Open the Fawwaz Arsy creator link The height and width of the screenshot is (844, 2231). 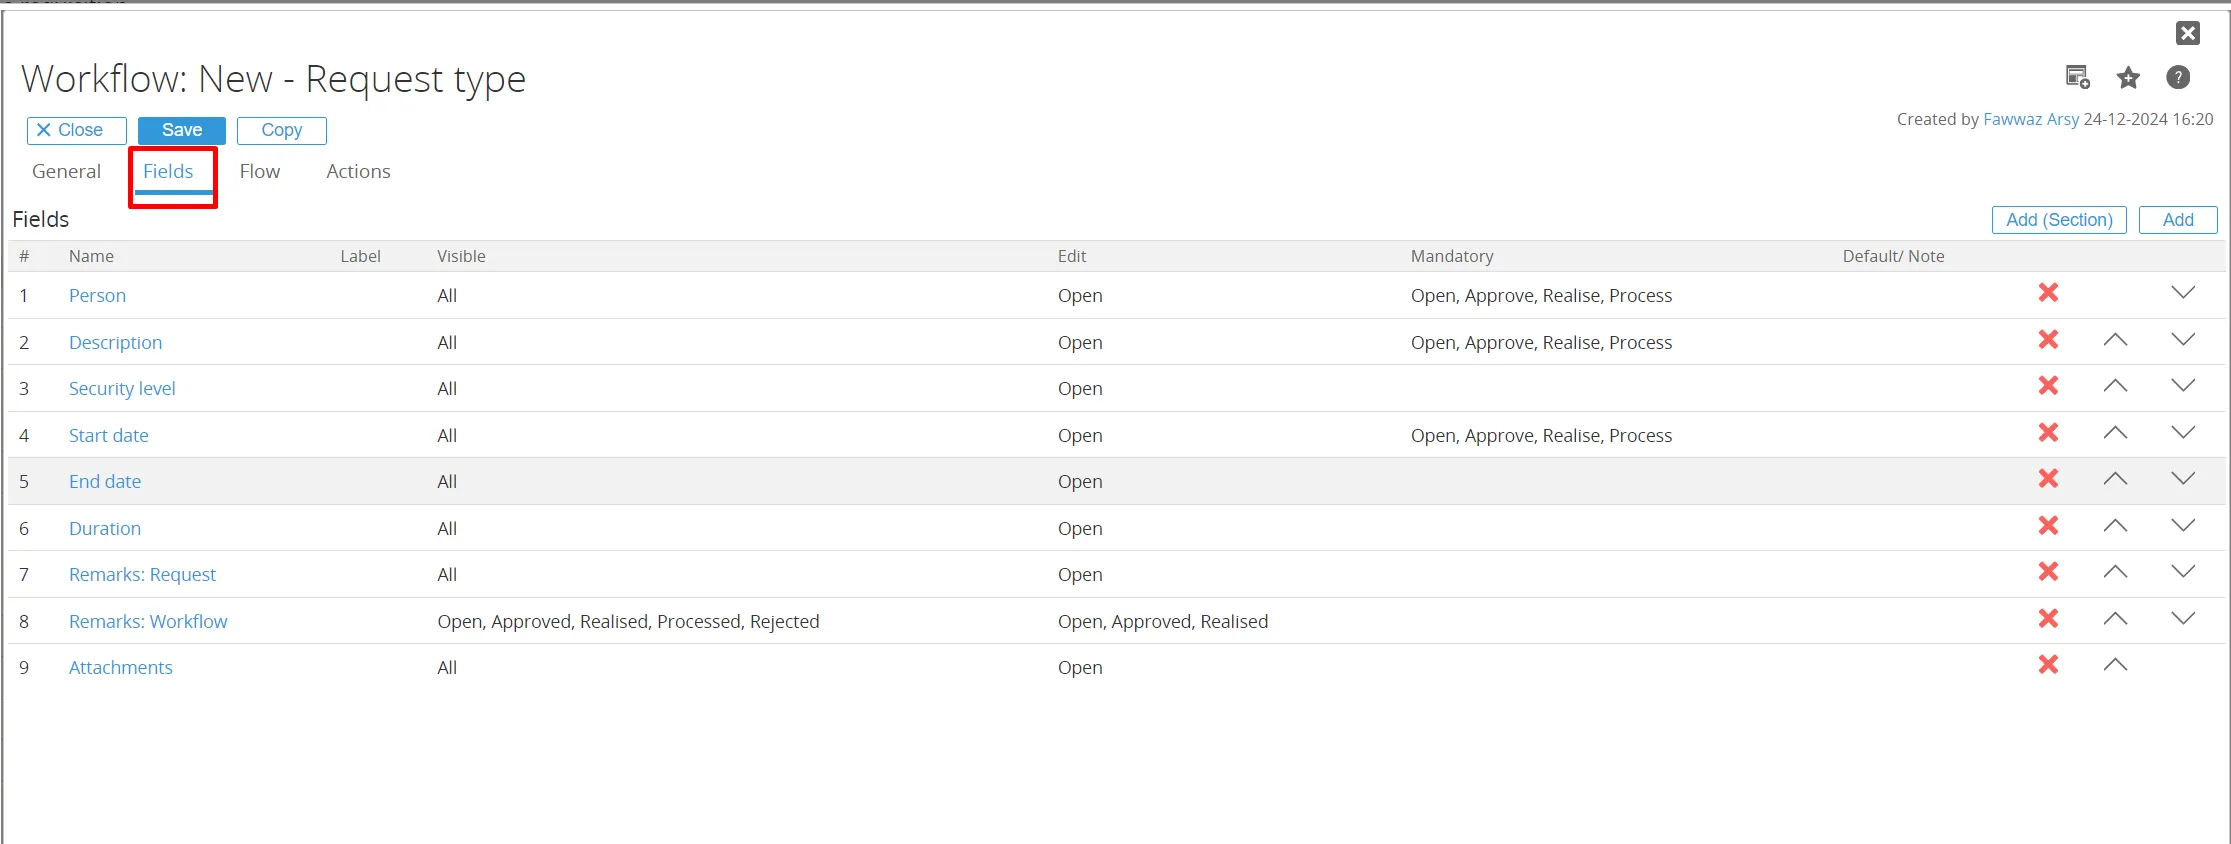[x=2031, y=120]
